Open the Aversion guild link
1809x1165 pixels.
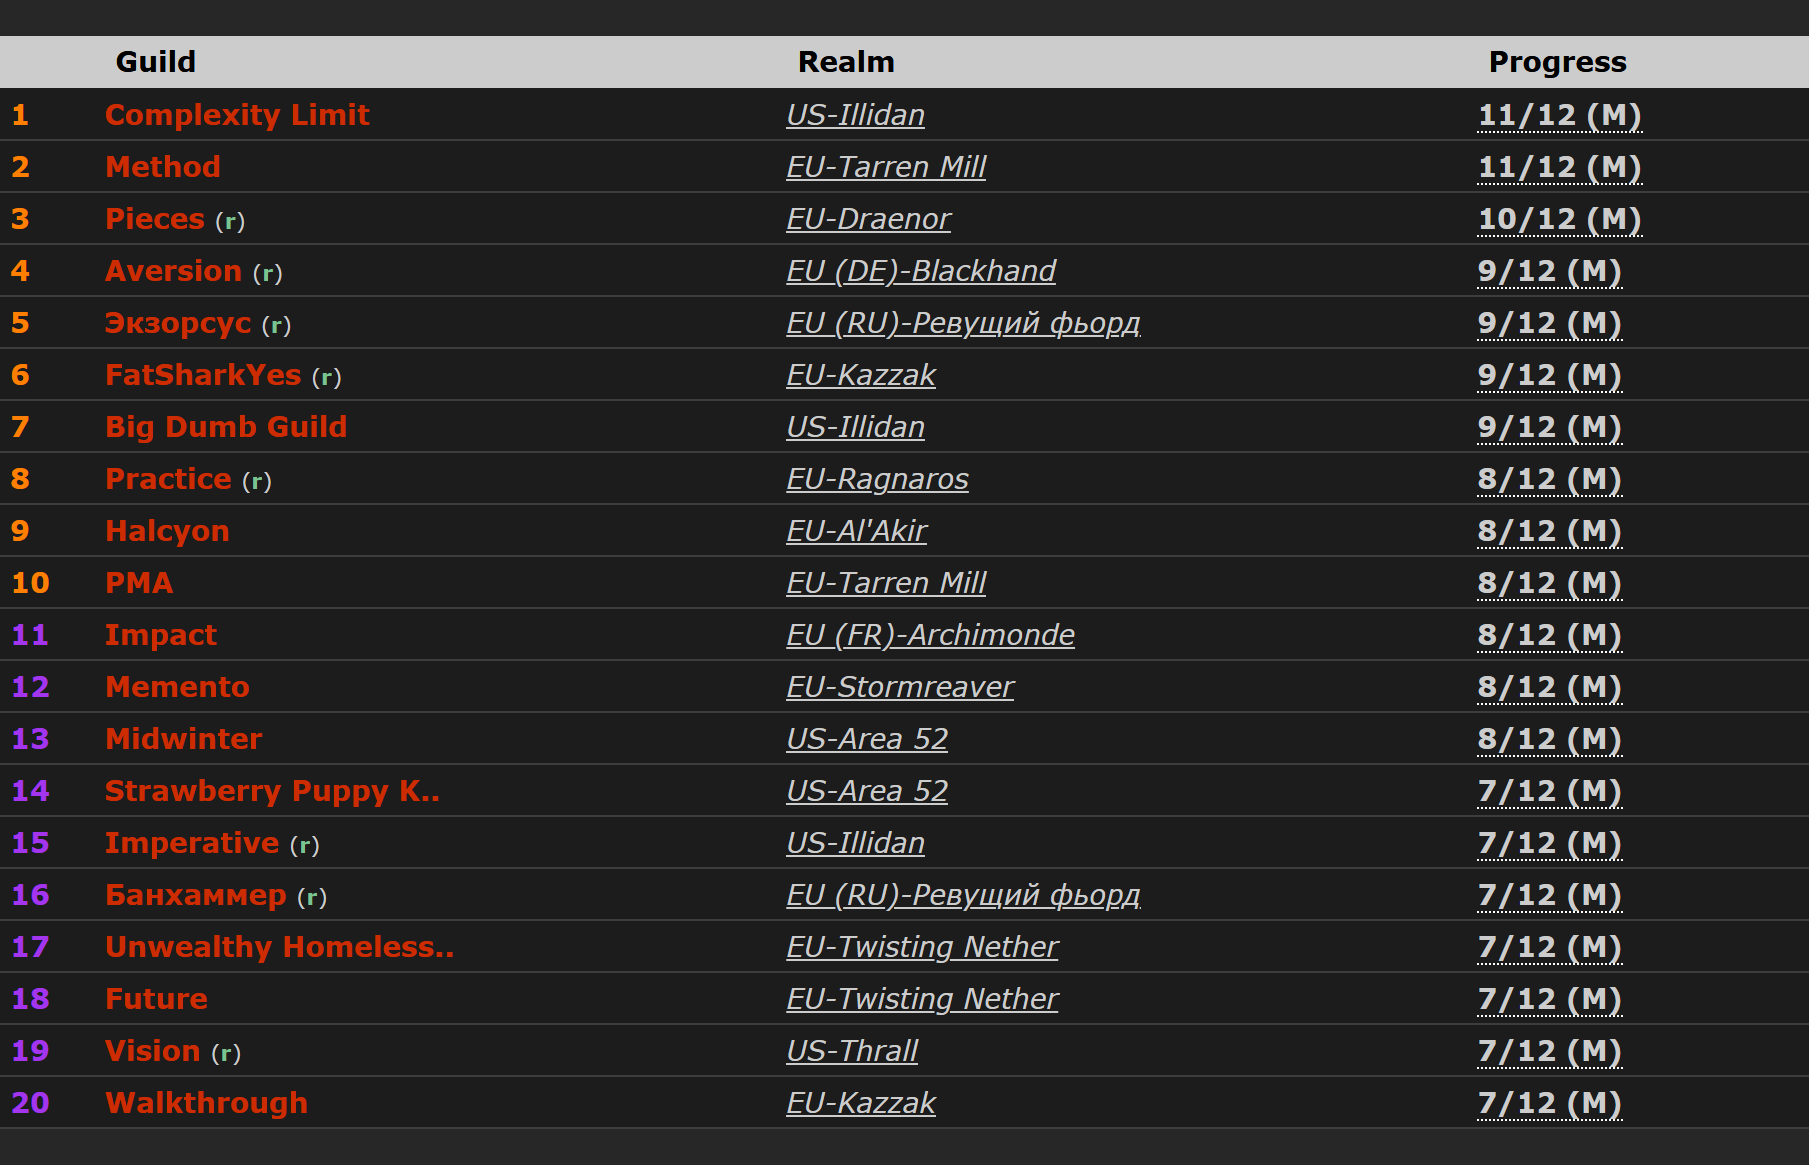[173, 271]
